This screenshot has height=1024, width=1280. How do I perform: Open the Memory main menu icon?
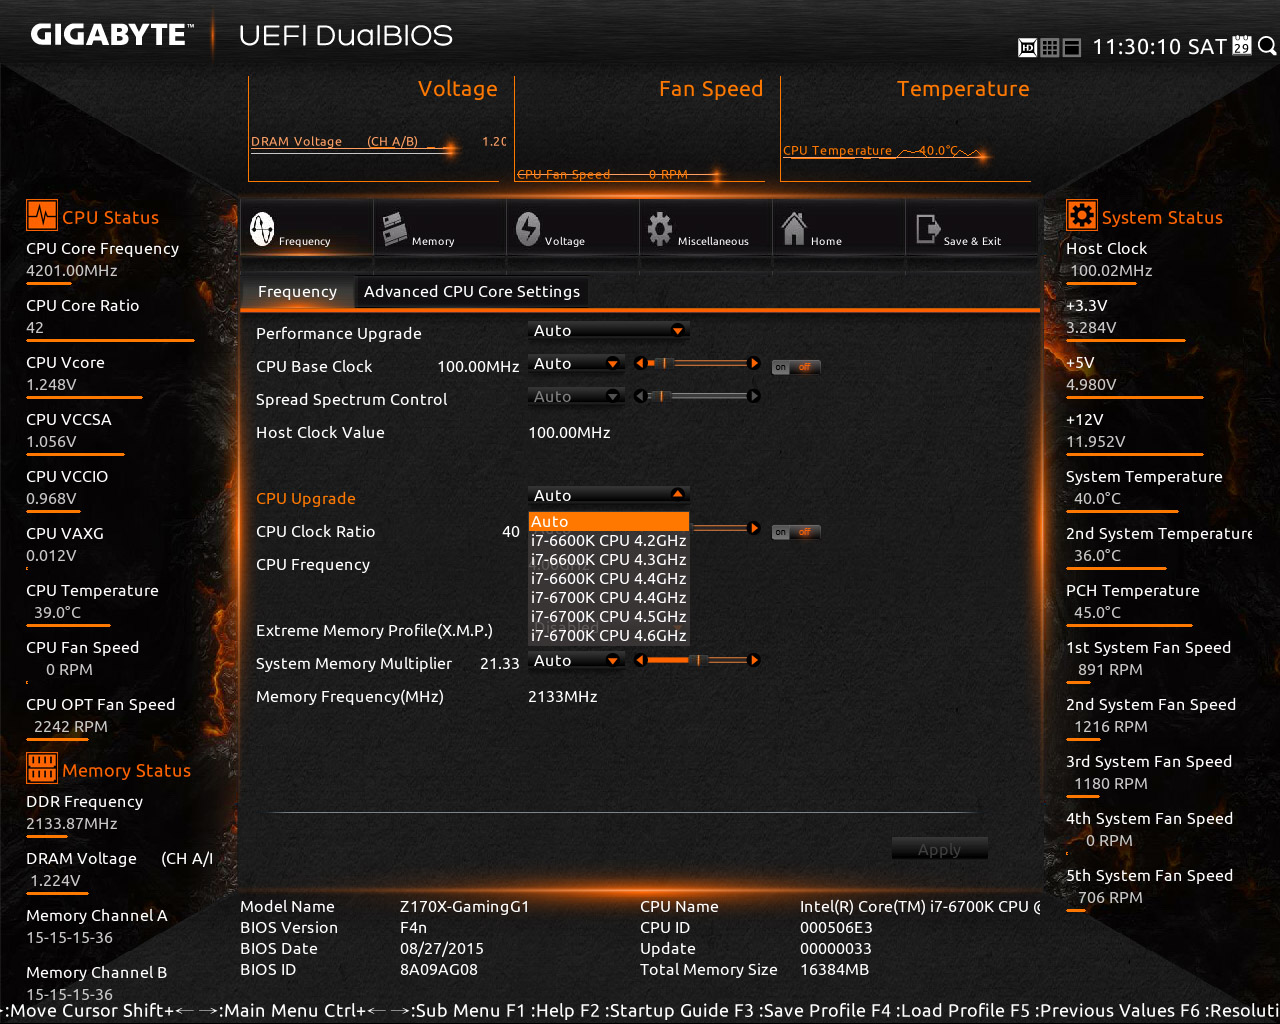(x=395, y=229)
